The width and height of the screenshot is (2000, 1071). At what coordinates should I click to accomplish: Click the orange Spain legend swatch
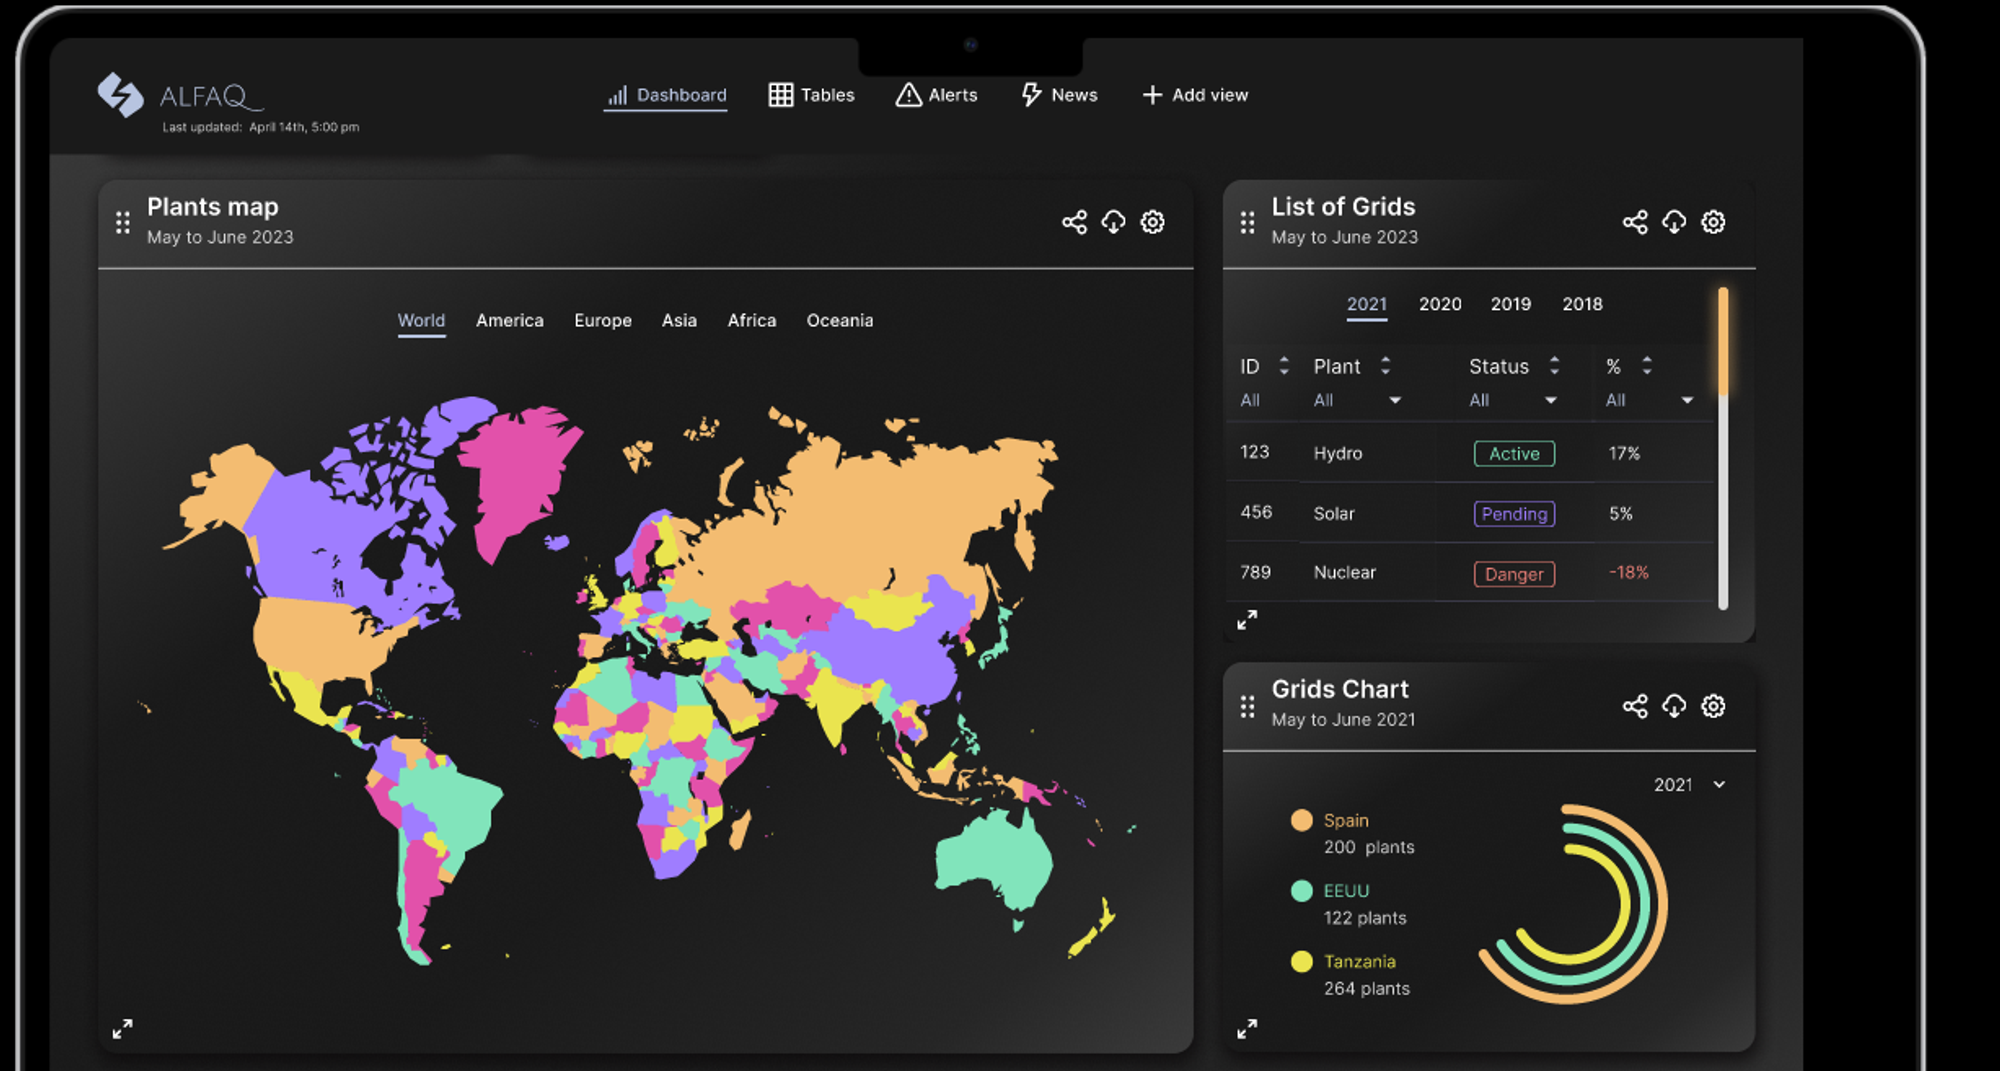(1301, 820)
